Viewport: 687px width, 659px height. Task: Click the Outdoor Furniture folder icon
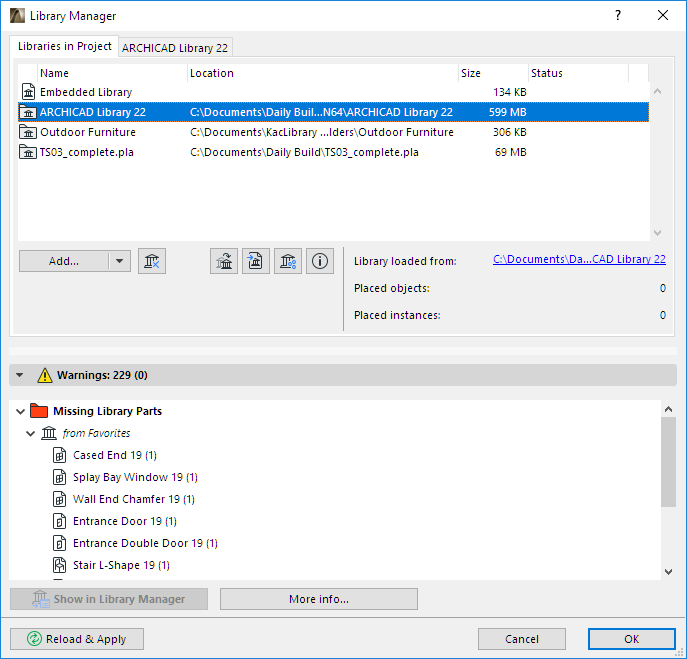click(x=28, y=132)
